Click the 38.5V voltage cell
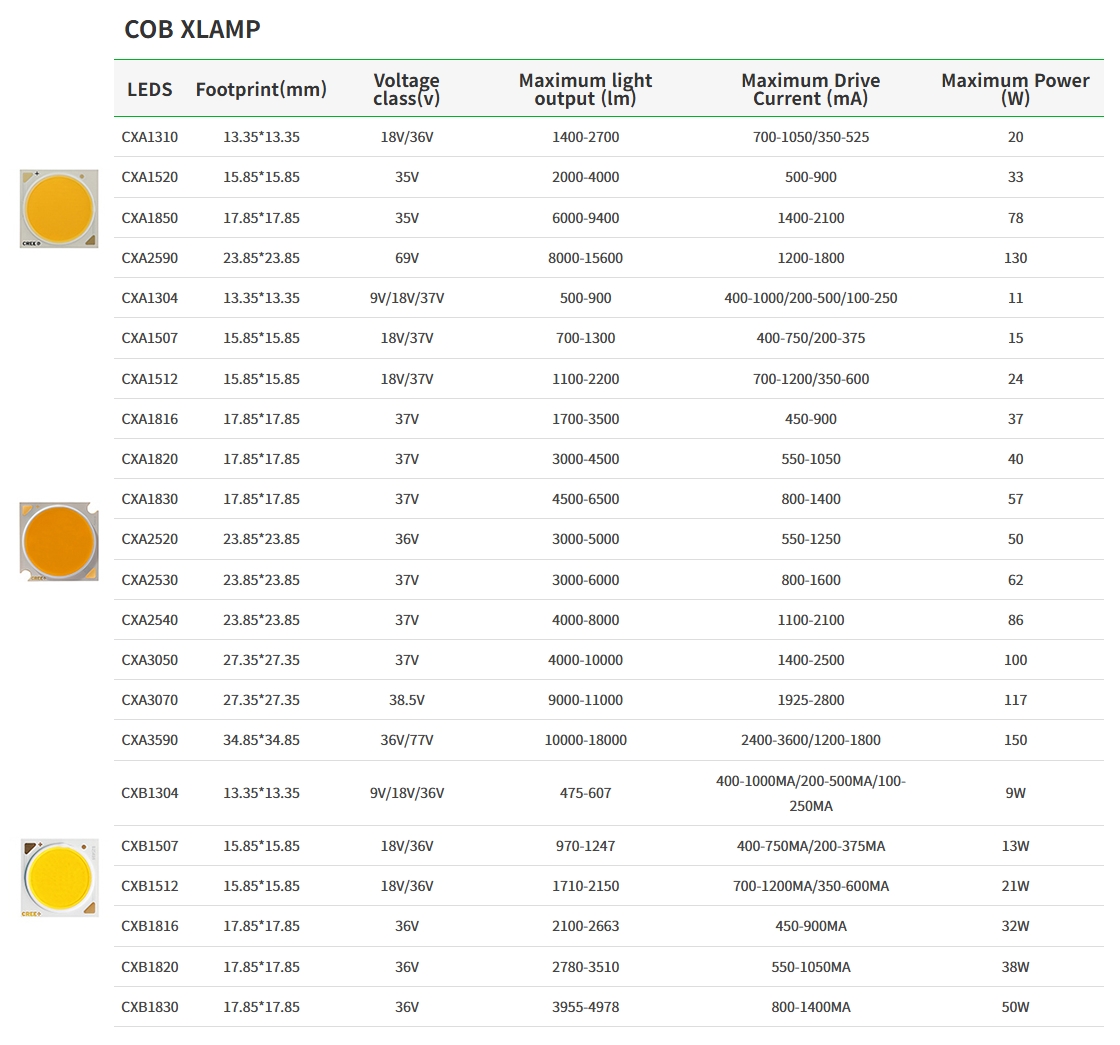 pos(406,700)
